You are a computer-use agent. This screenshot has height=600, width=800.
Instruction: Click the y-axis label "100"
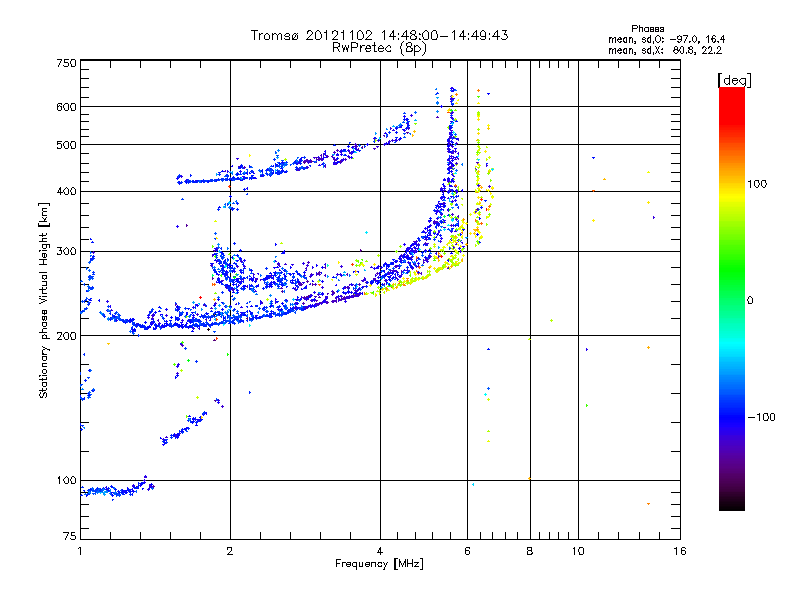coord(66,480)
